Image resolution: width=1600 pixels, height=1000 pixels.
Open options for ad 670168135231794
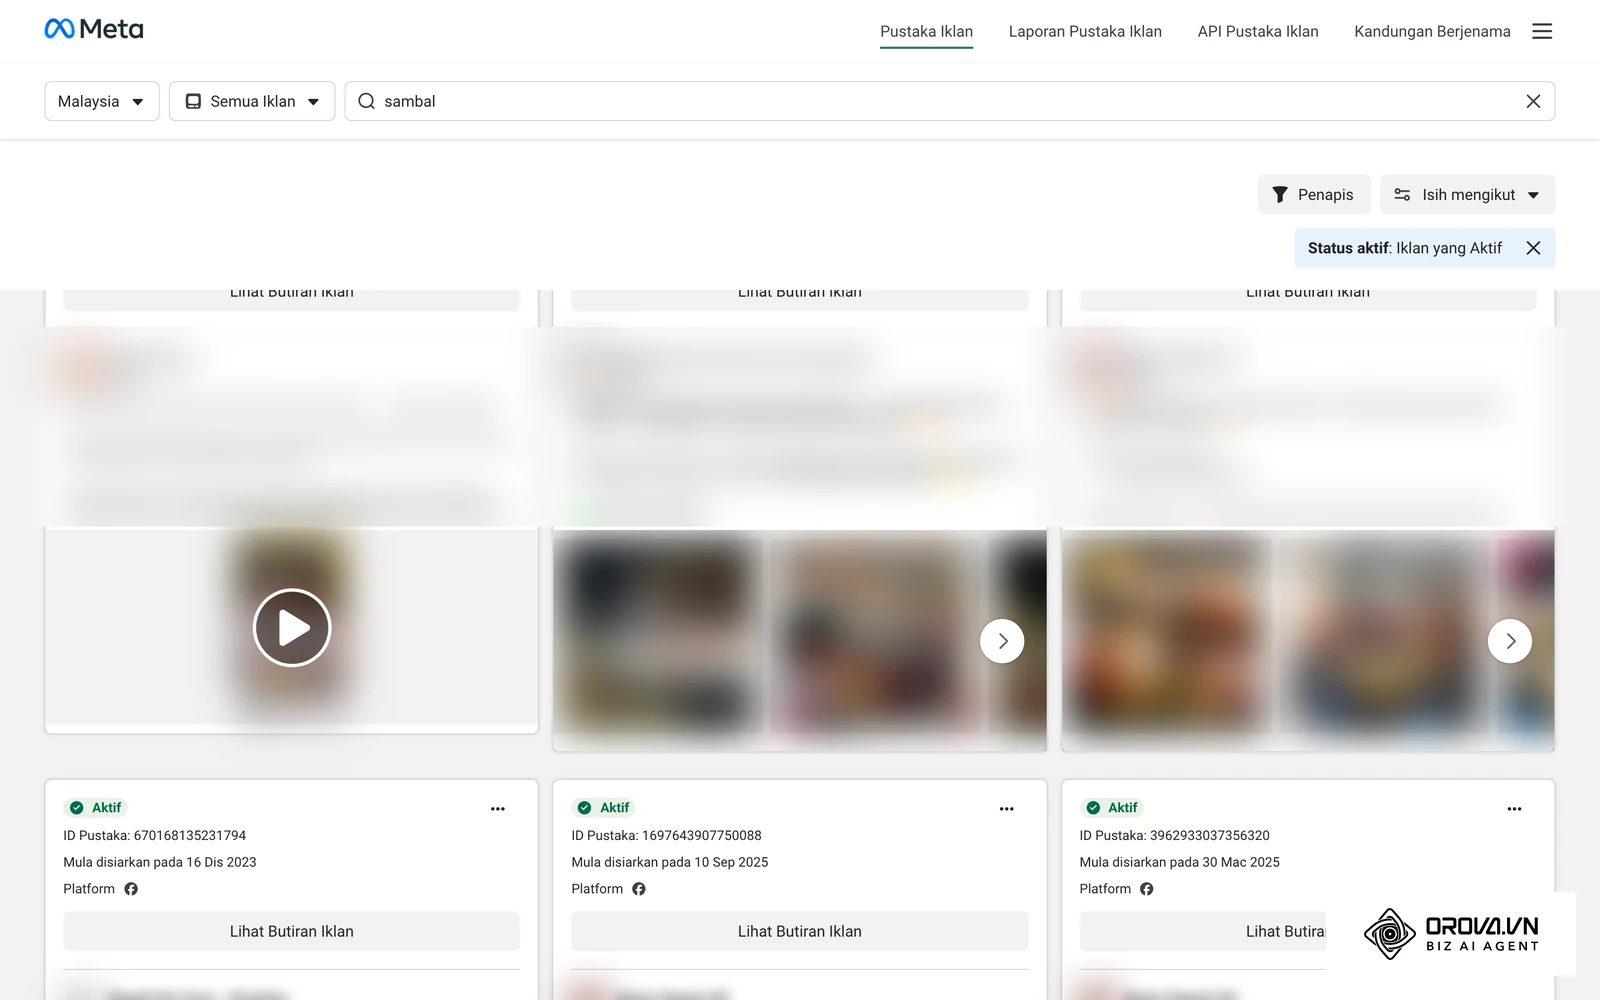click(x=498, y=808)
